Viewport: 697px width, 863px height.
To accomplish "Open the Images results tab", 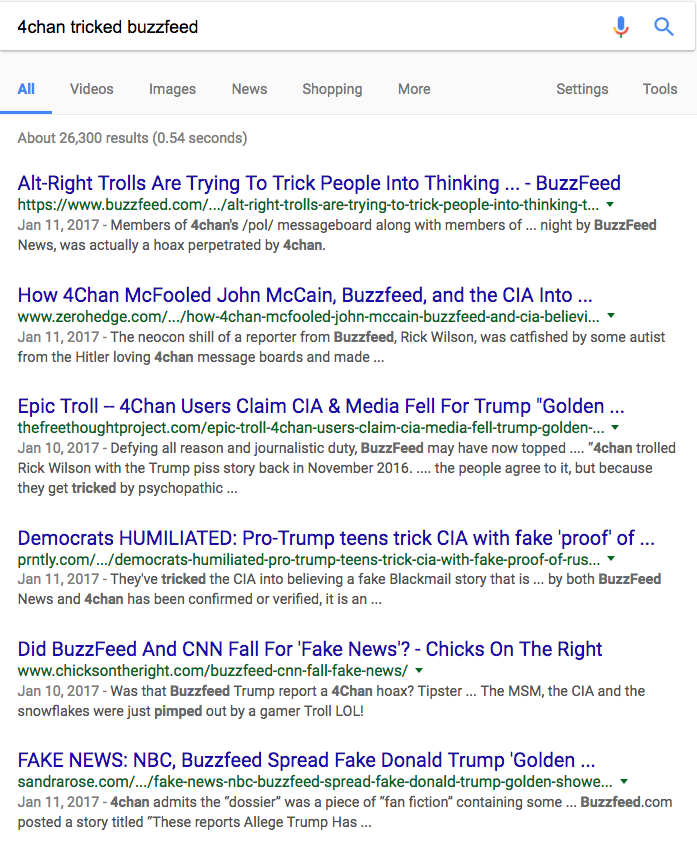I will click(x=173, y=89).
